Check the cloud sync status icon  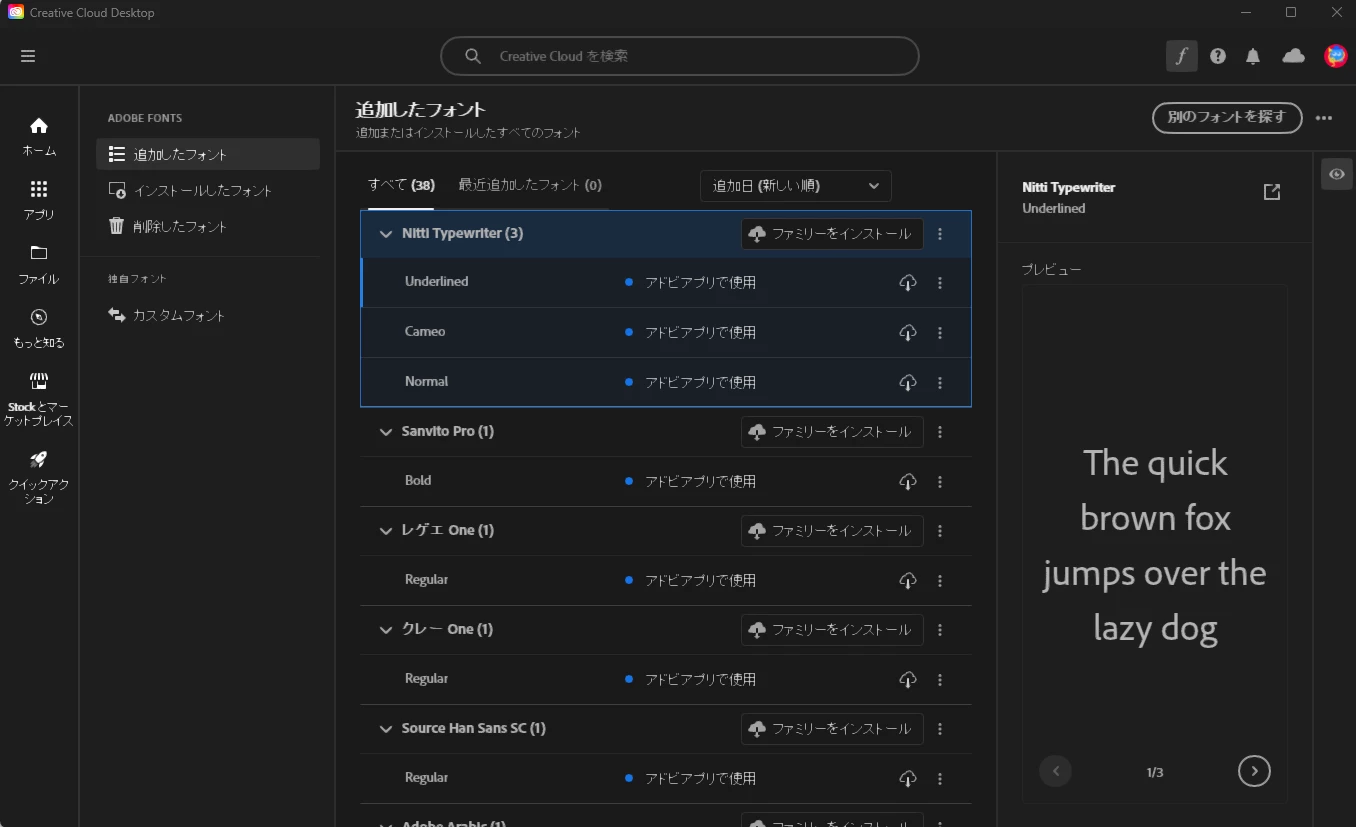1294,56
